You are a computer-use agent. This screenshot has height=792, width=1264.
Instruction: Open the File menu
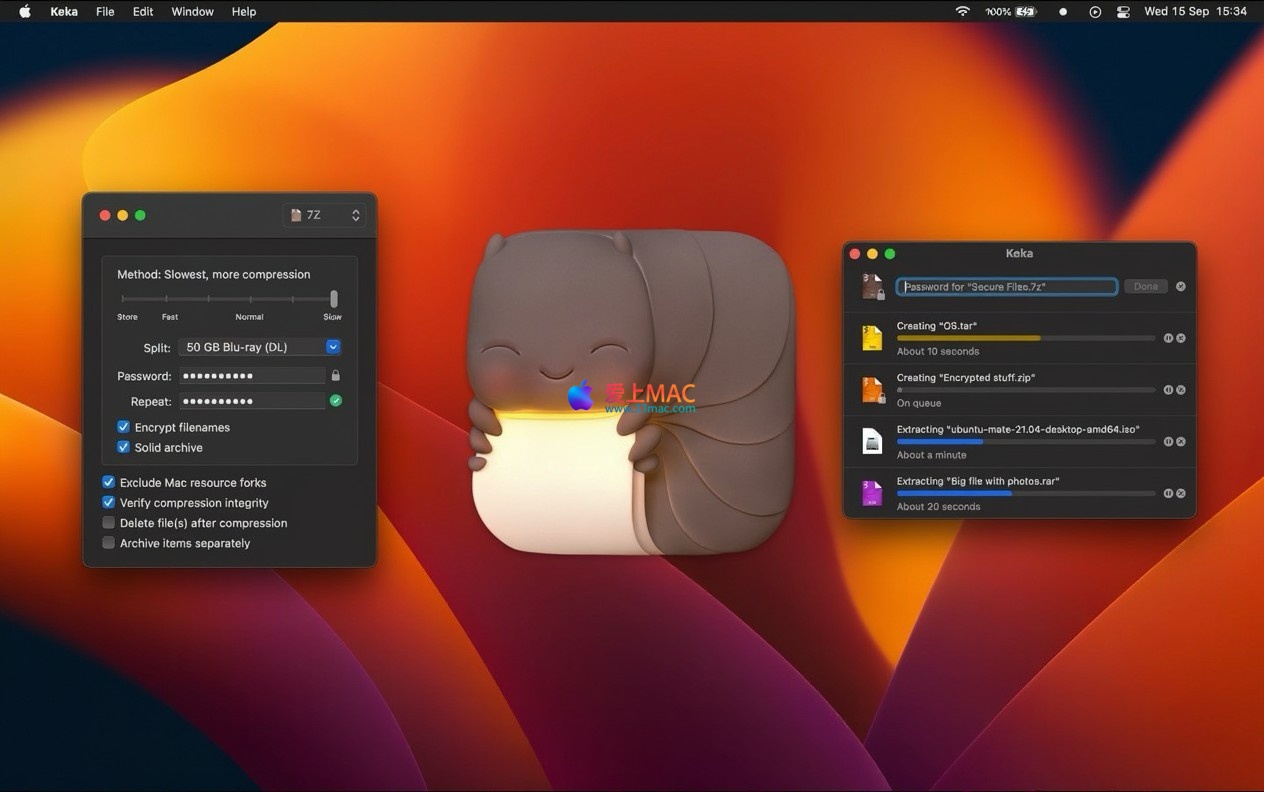(x=105, y=12)
